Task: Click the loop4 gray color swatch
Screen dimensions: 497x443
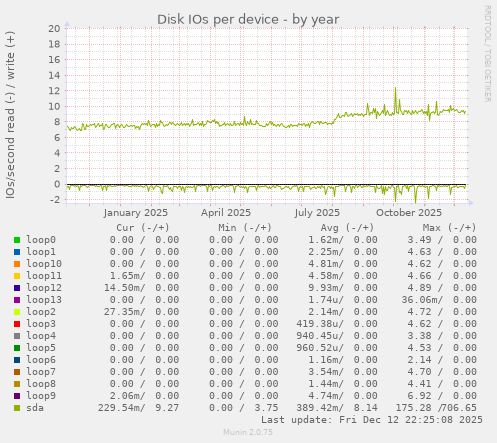Action: (x=17, y=336)
